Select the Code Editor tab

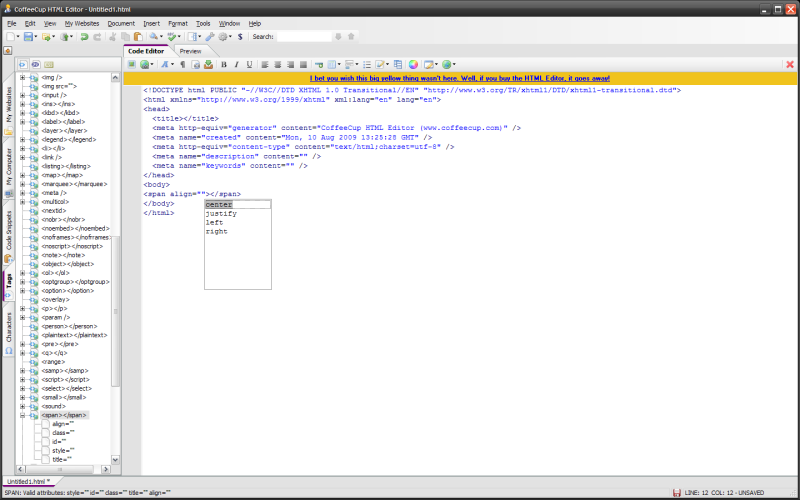(146, 51)
